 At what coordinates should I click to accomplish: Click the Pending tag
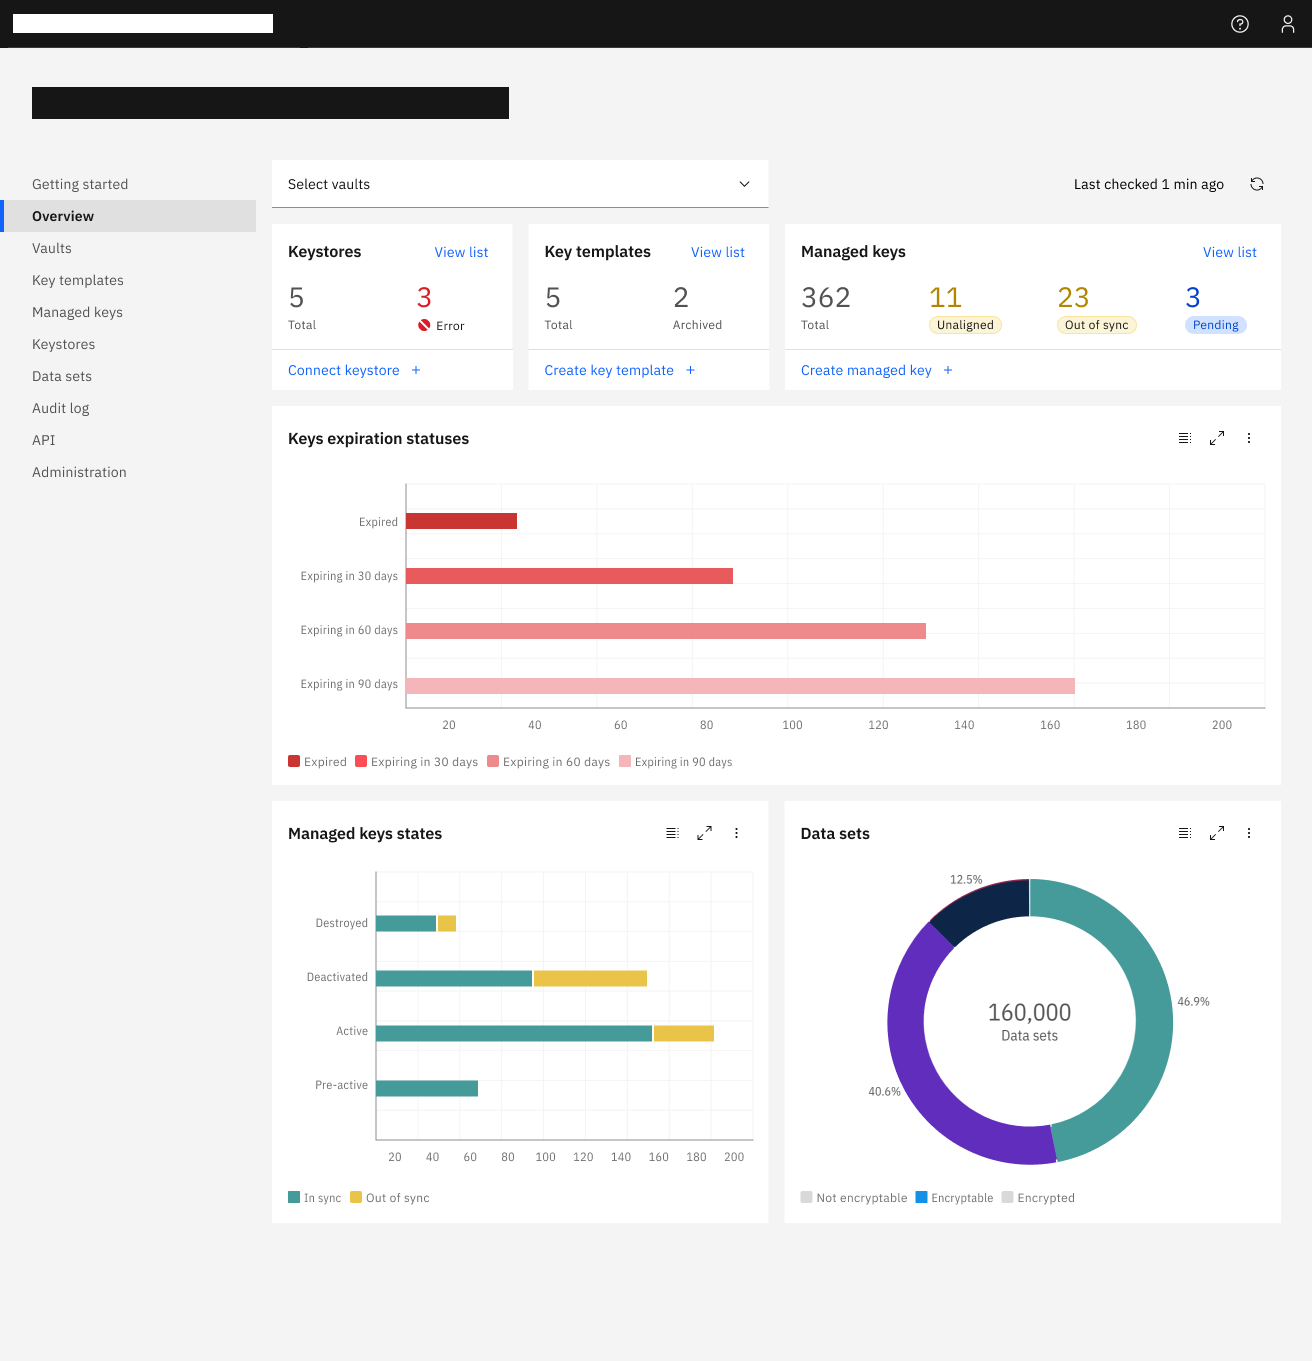point(1216,325)
